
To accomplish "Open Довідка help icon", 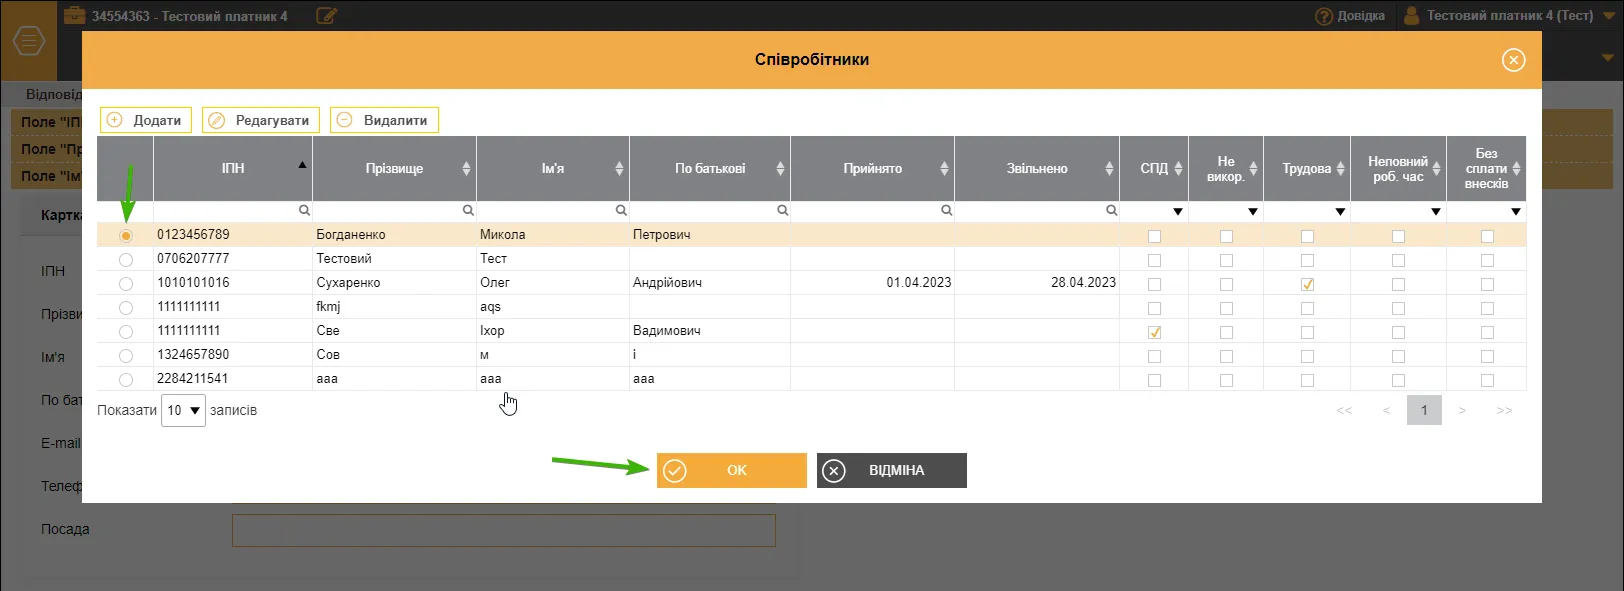I will pyautogui.click(x=1324, y=16).
